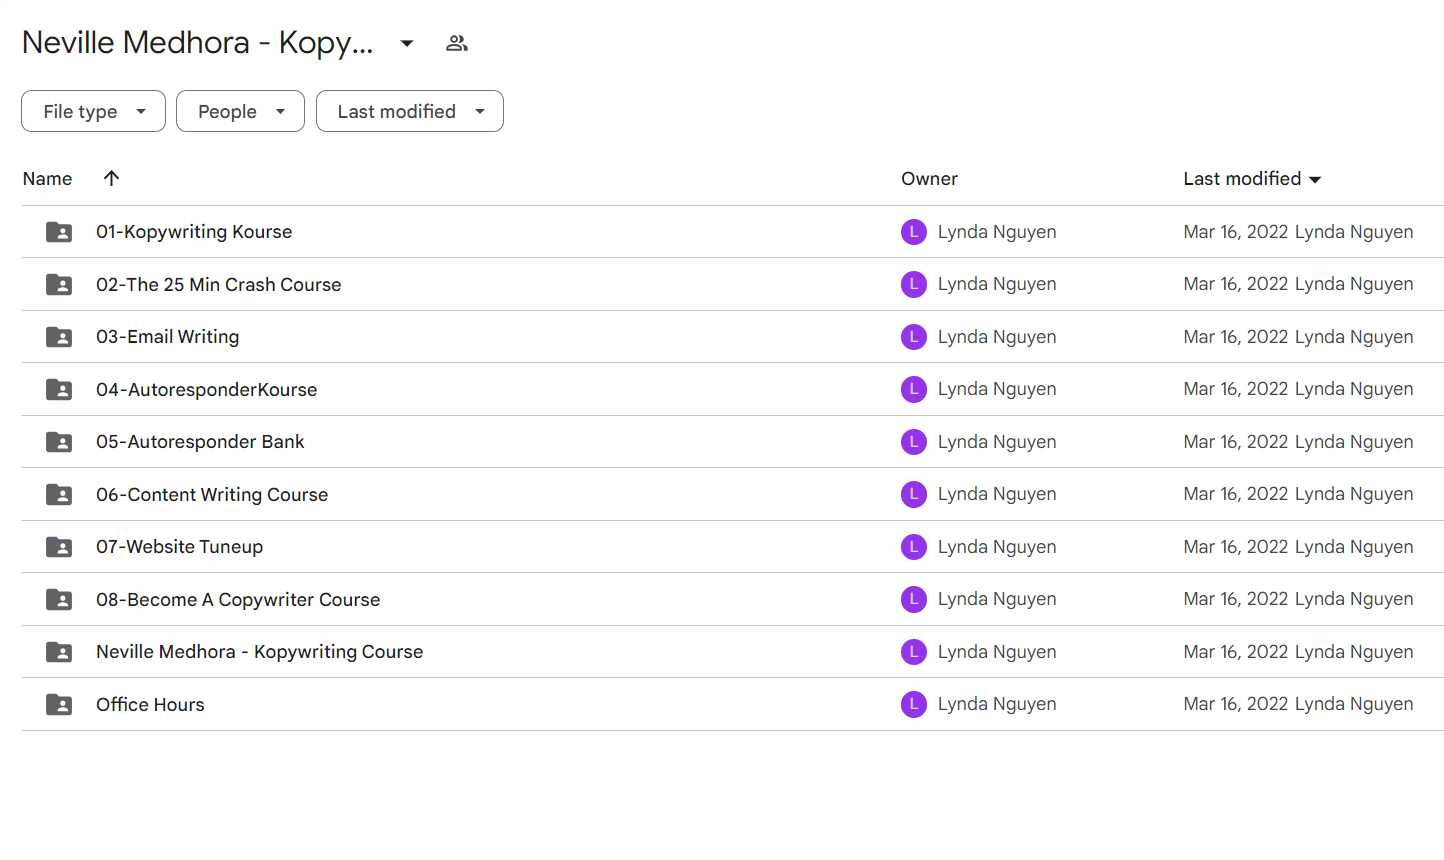The width and height of the screenshot is (1444, 860).
Task: Click Lynda Nguyen avatar in 07-Website Tuneup row
Action: (x=914, y=547)
